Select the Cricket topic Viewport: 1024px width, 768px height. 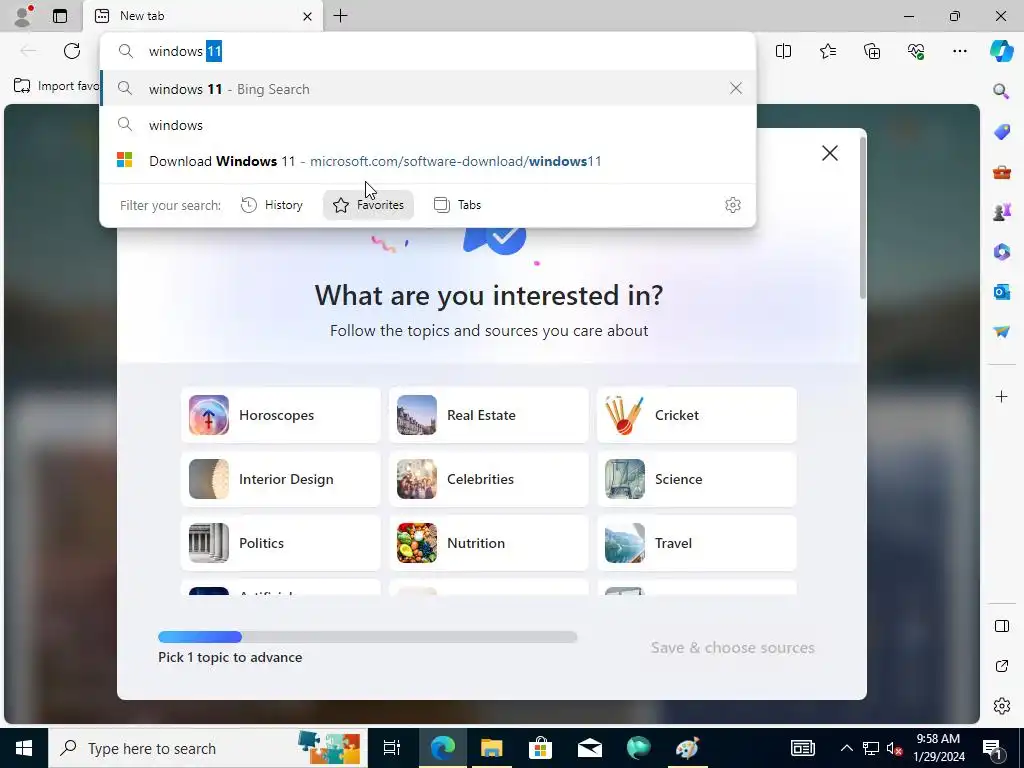(696, 415)
